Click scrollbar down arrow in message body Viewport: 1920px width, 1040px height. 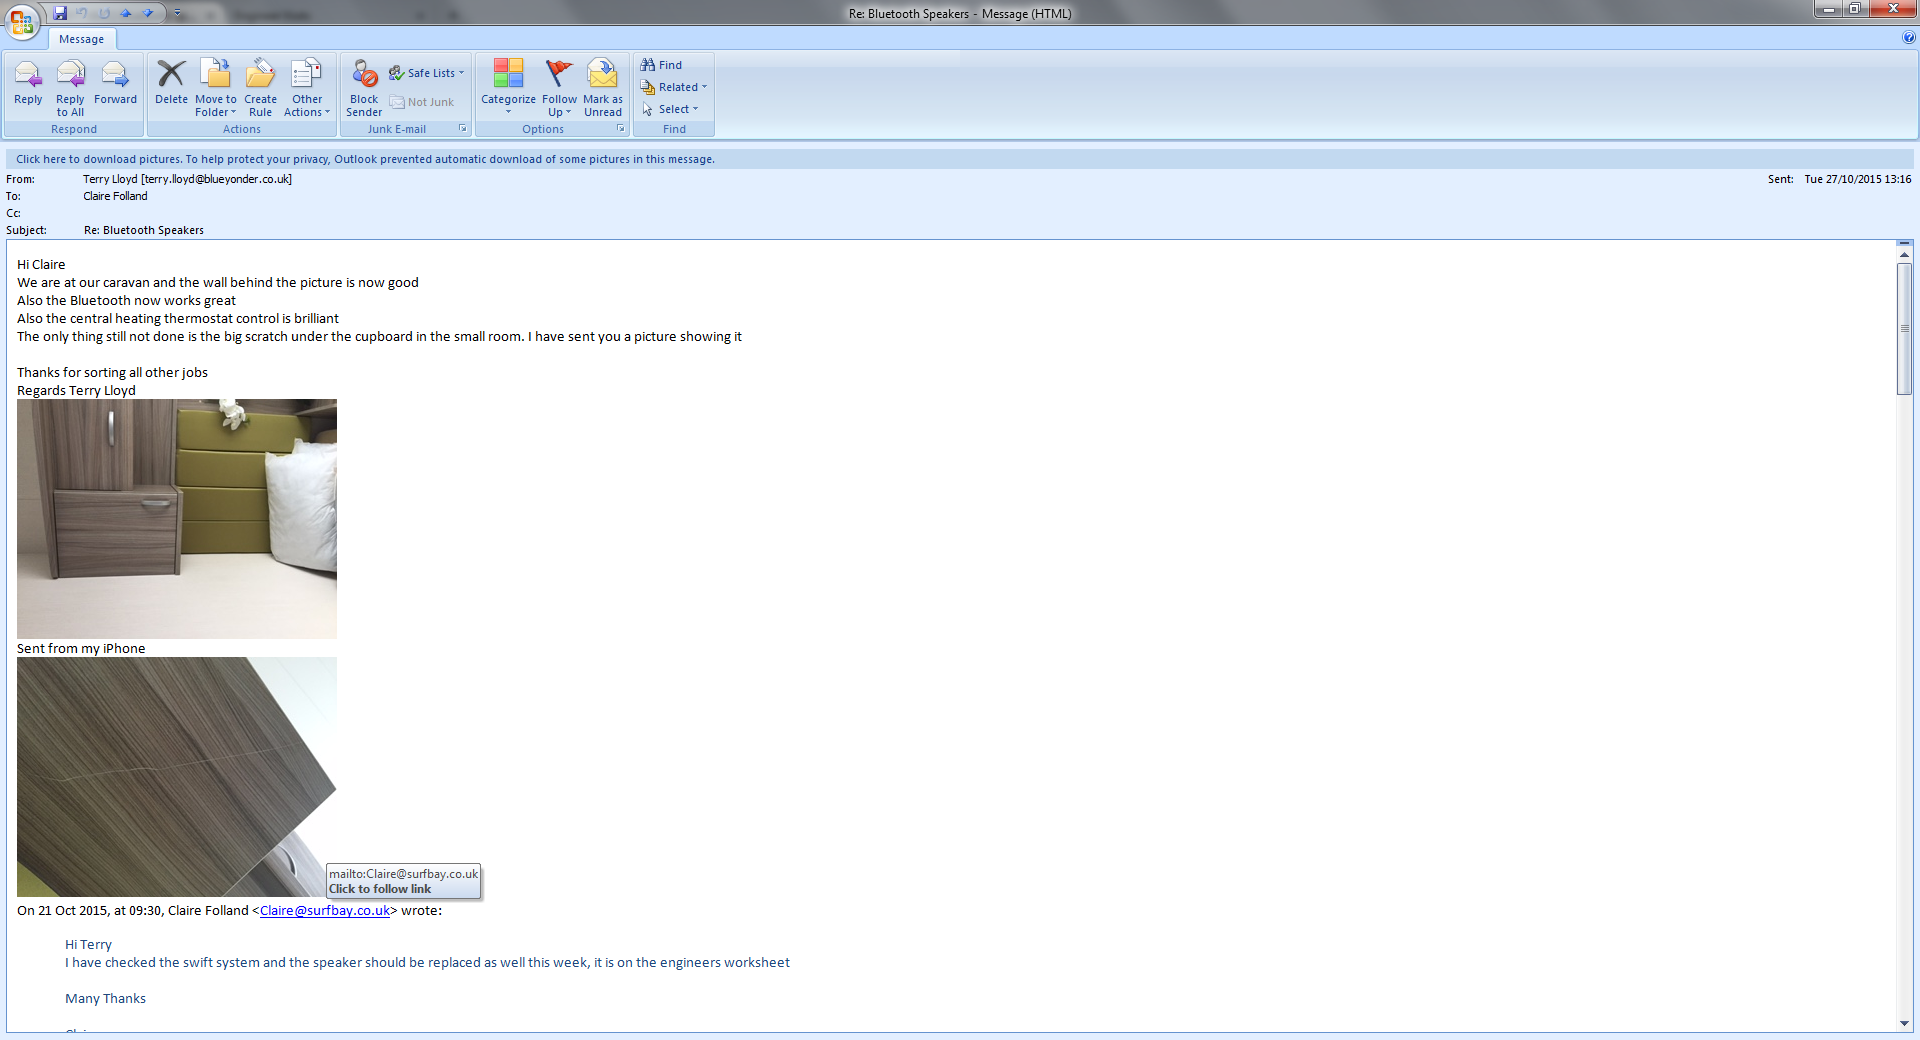point(1905,1024)
